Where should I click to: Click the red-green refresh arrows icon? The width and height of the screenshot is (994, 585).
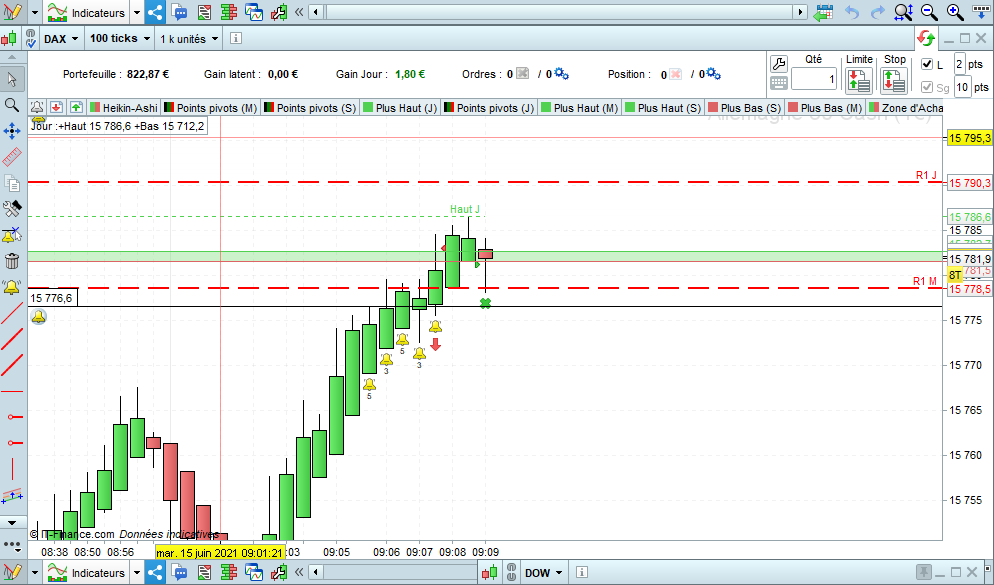pos(926,39)
